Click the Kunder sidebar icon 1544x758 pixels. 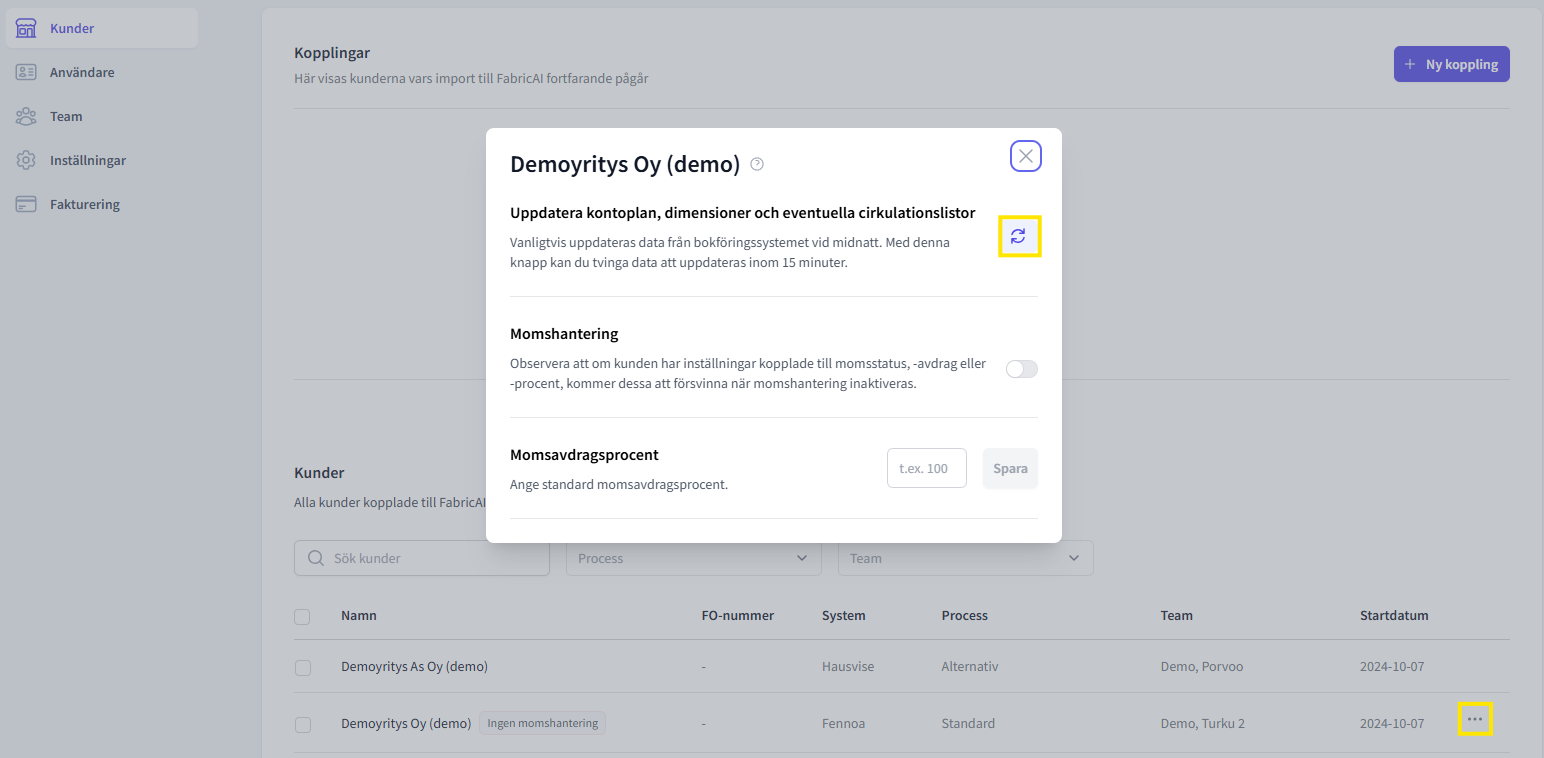[26, 28]
